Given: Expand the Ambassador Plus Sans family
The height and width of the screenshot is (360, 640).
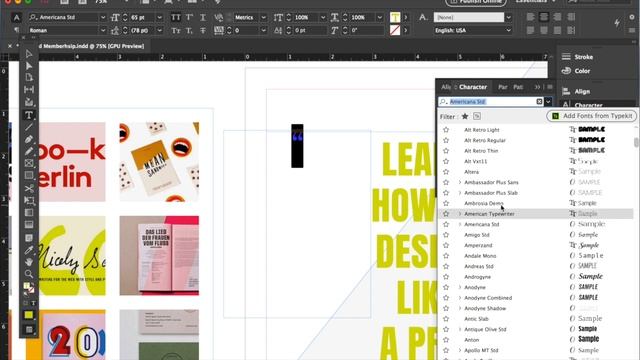Looking at the screenshot, I should pyautogui.click(x=460, y=182).
